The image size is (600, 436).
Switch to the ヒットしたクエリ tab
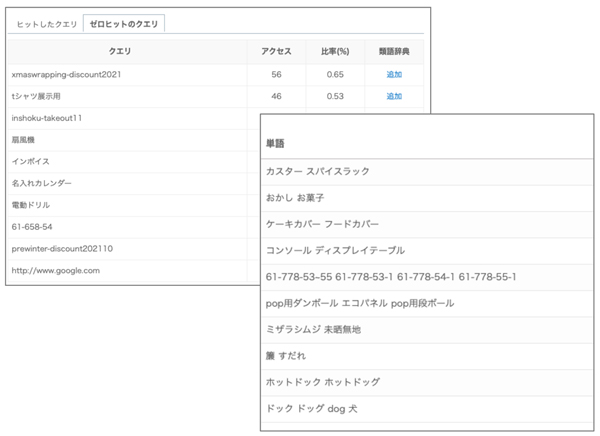point(47,24)
